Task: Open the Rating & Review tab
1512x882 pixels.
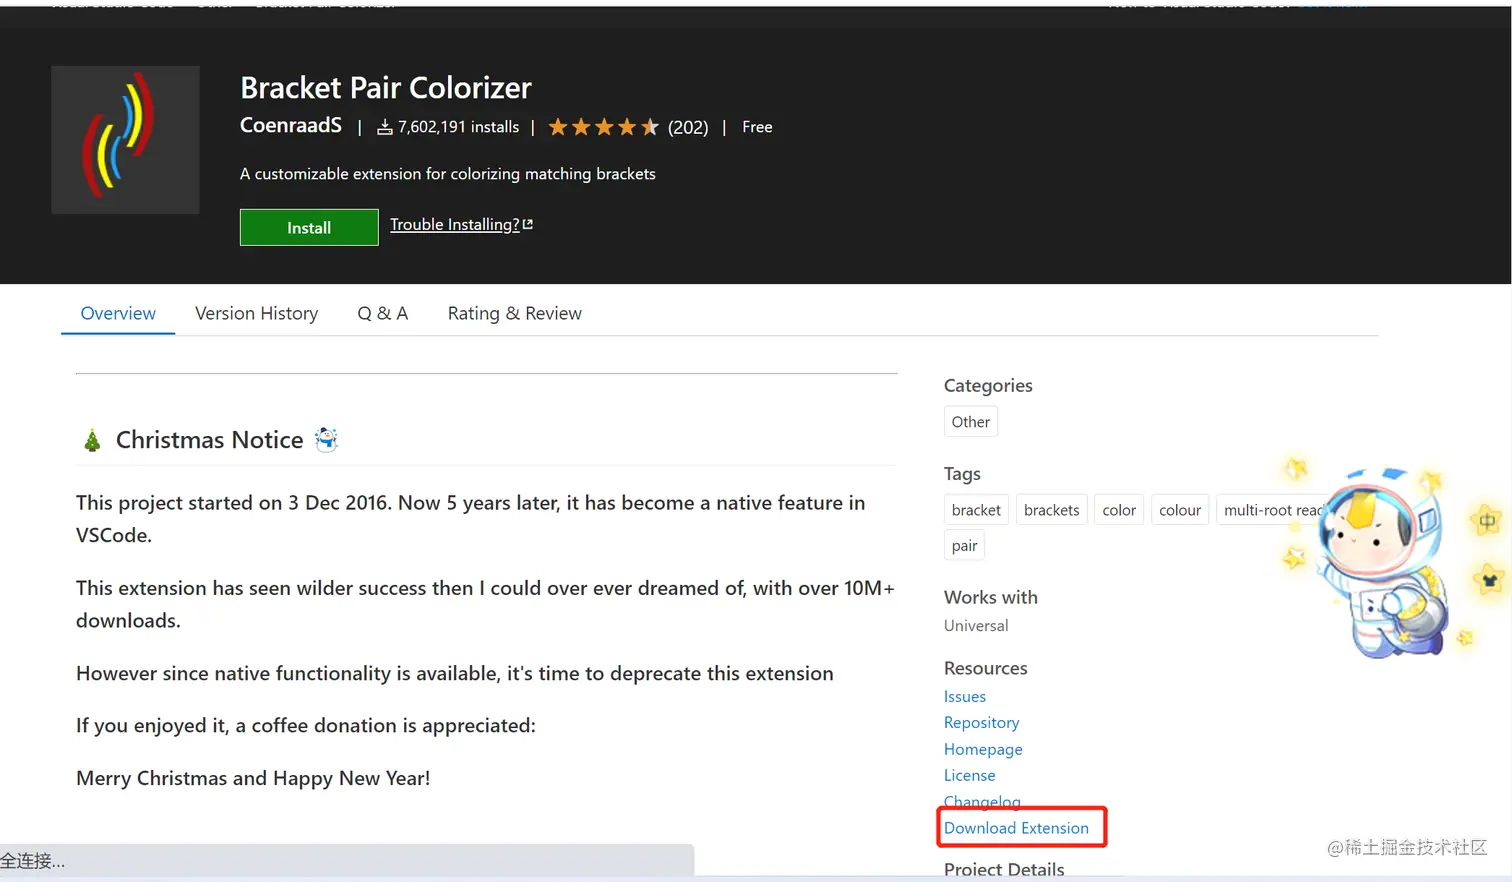Action: (515, 313)
